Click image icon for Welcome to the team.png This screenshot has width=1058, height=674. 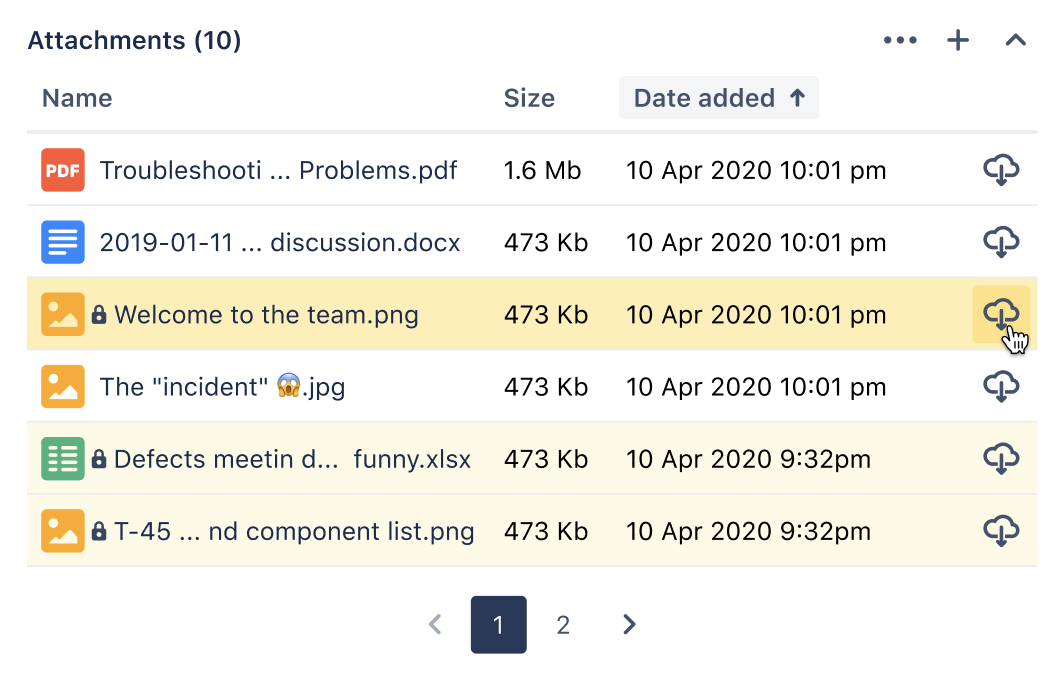(63, 314)
